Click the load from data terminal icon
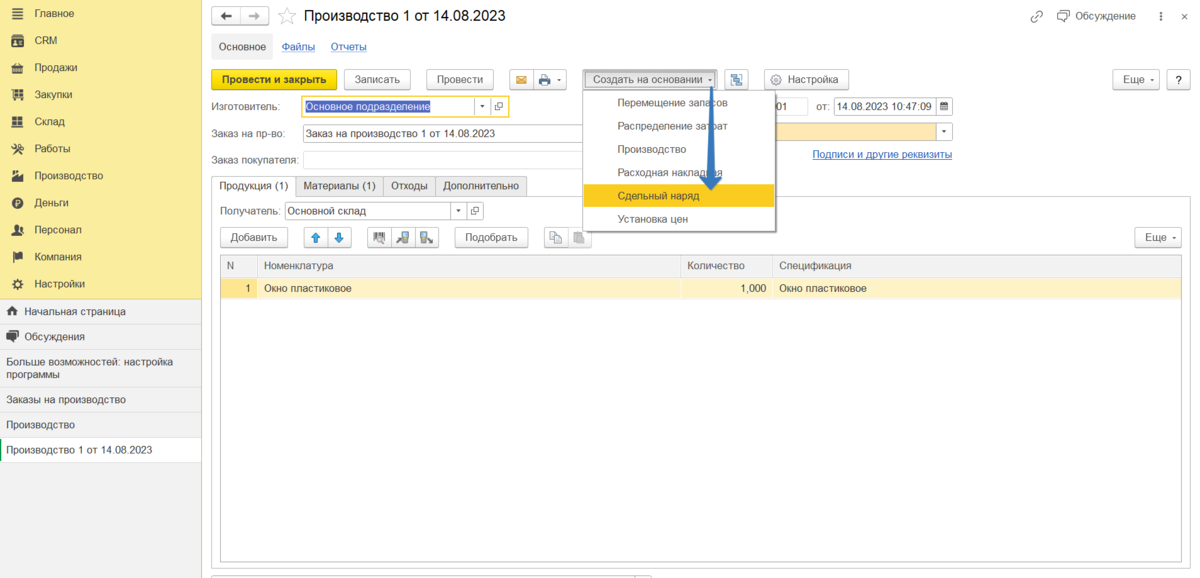 point(403,237)
